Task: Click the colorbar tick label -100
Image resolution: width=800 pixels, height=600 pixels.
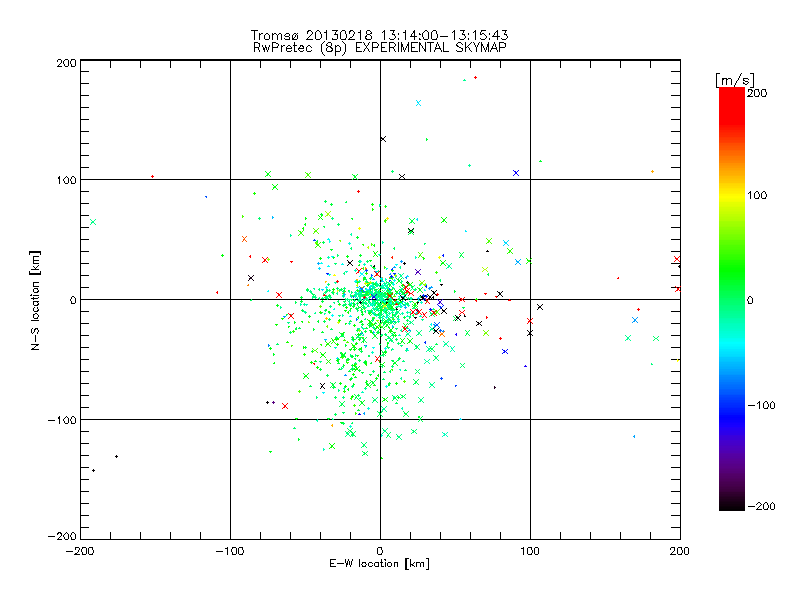Action: click(x=761, y=405)
